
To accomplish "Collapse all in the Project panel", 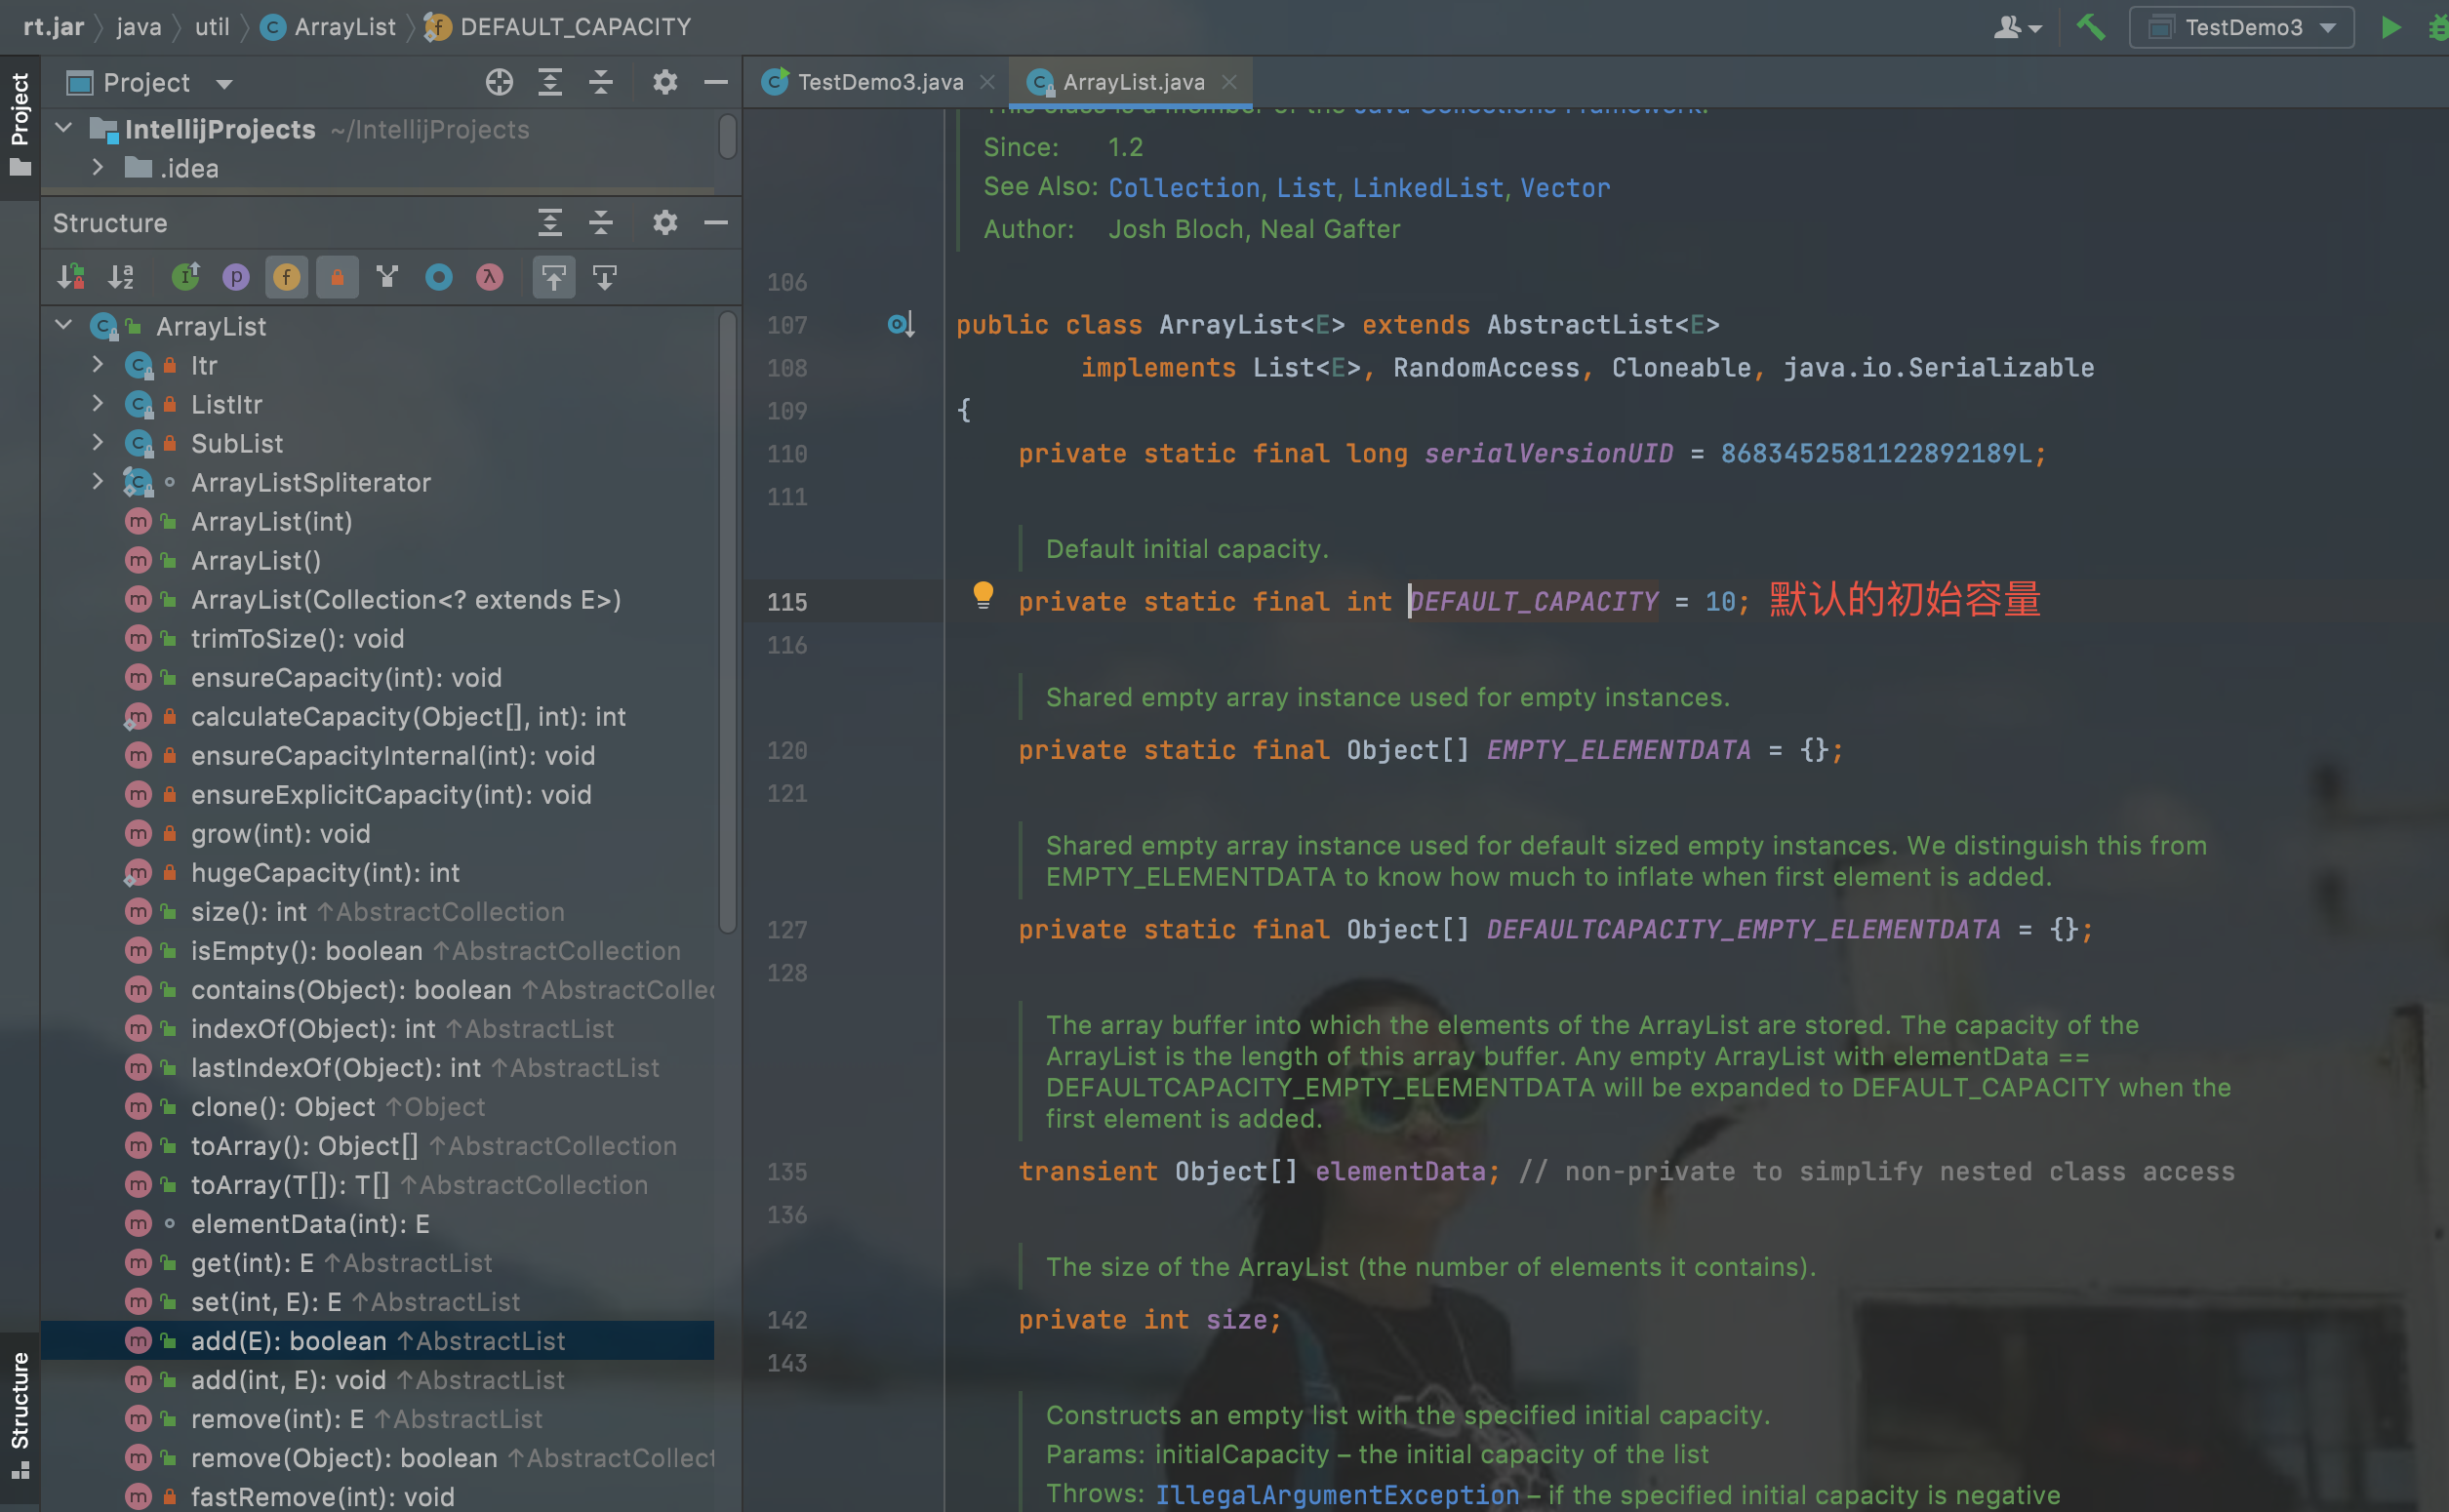I will tap(601, 82).
